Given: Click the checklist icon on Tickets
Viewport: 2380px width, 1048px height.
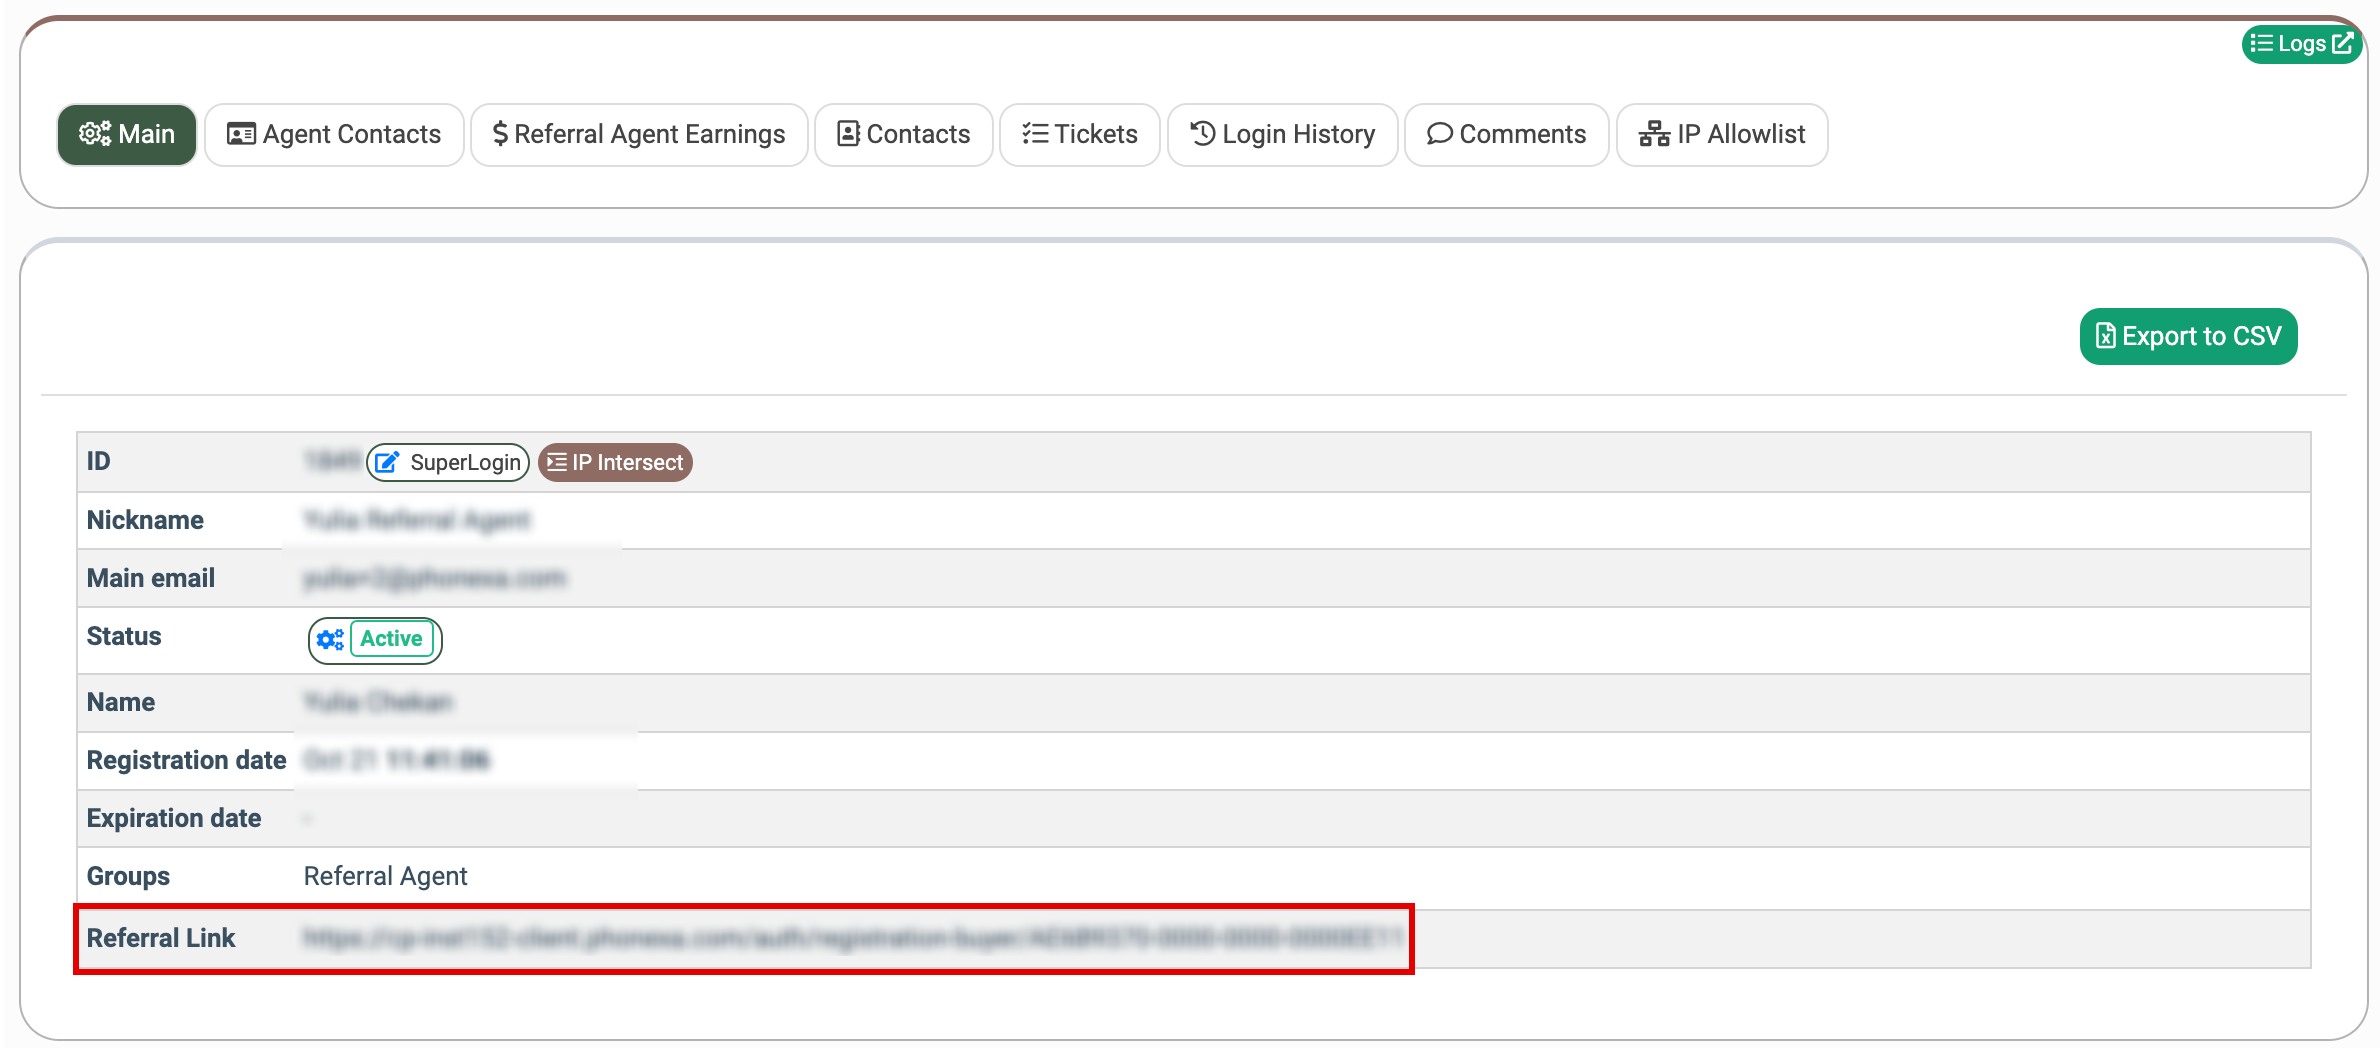Looking at the screenshot, I should [x=1035, y=134].
